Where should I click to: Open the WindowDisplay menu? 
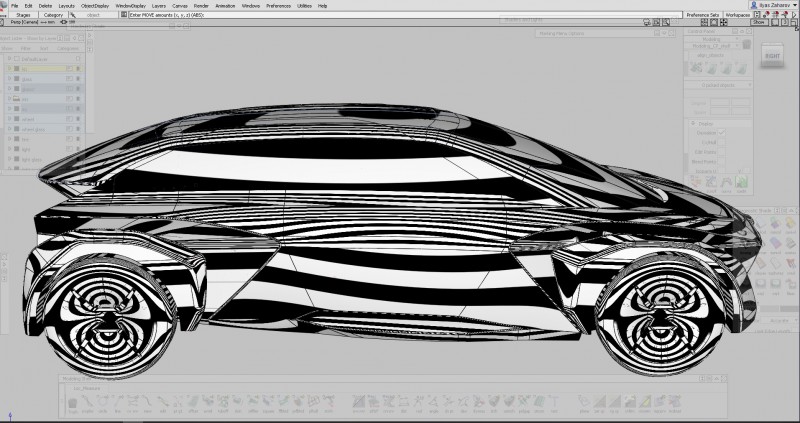pos(131,6)
